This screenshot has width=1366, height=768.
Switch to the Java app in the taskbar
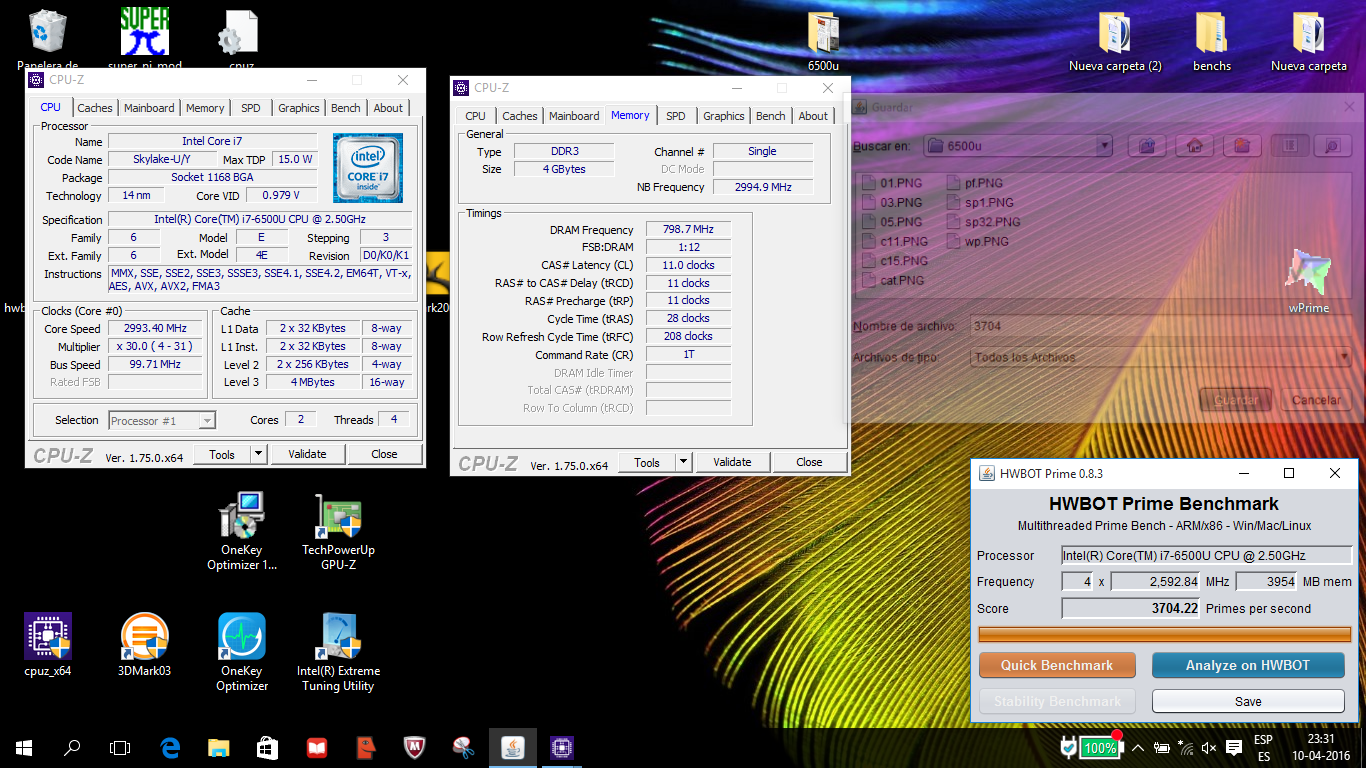pyautogui.click(x=513, y=747)
